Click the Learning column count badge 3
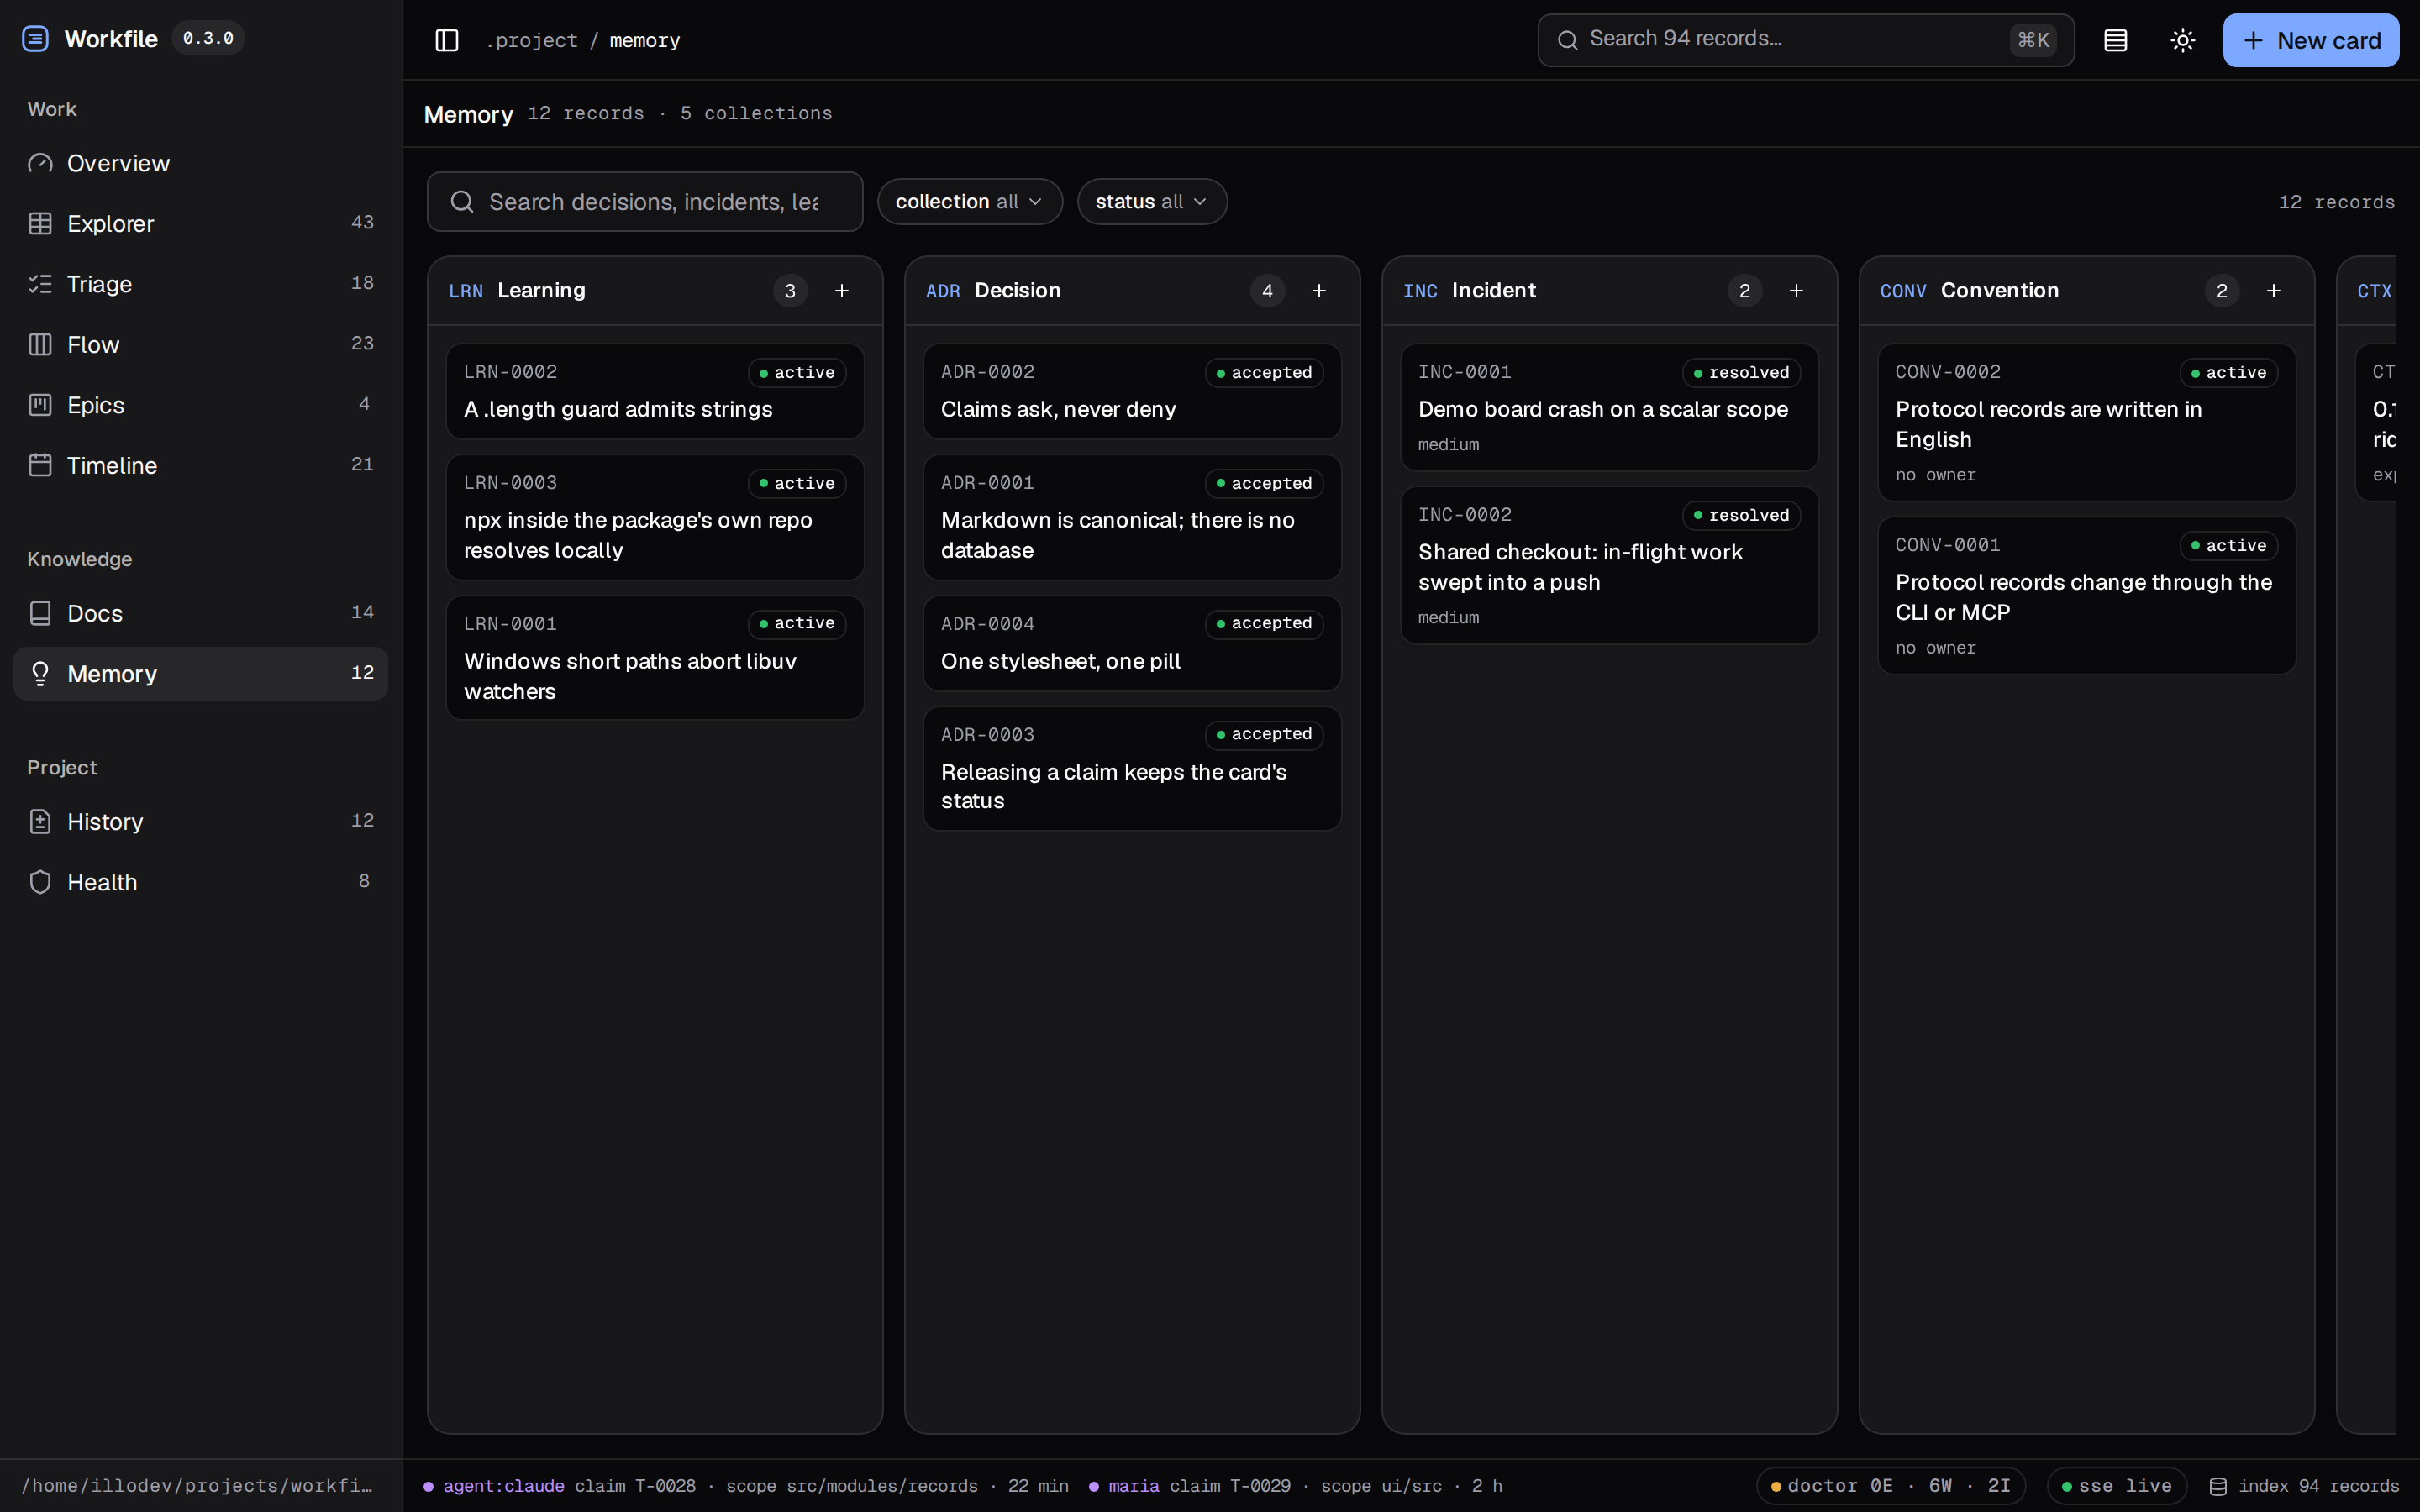 pyautogui.click(x=790, y=291)
